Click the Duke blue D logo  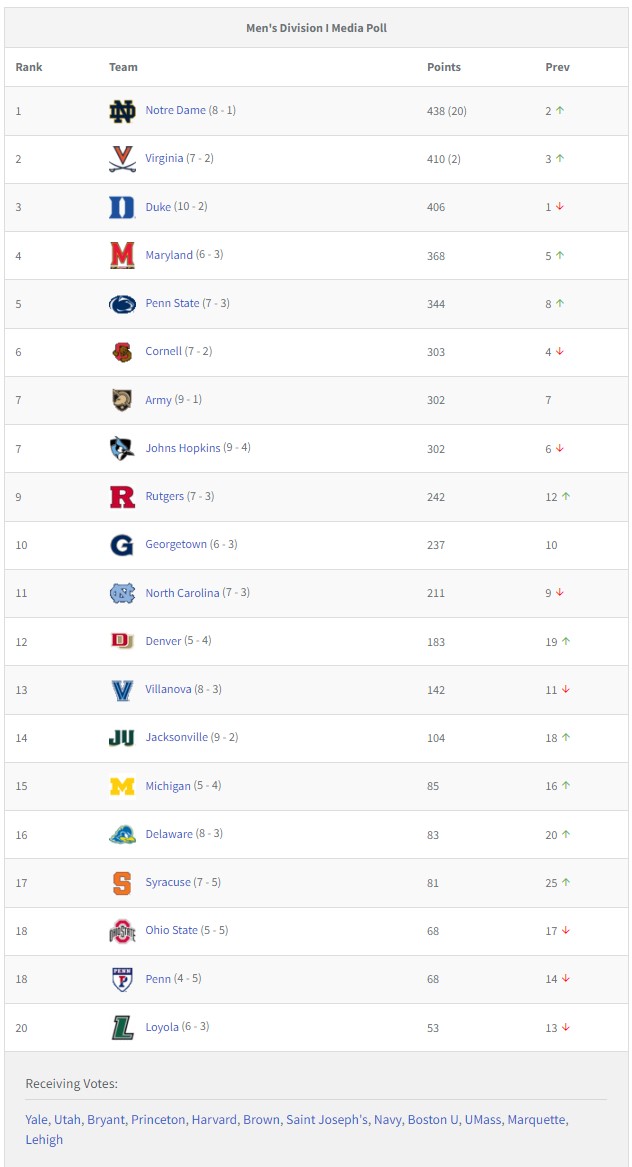pos(122,207)
